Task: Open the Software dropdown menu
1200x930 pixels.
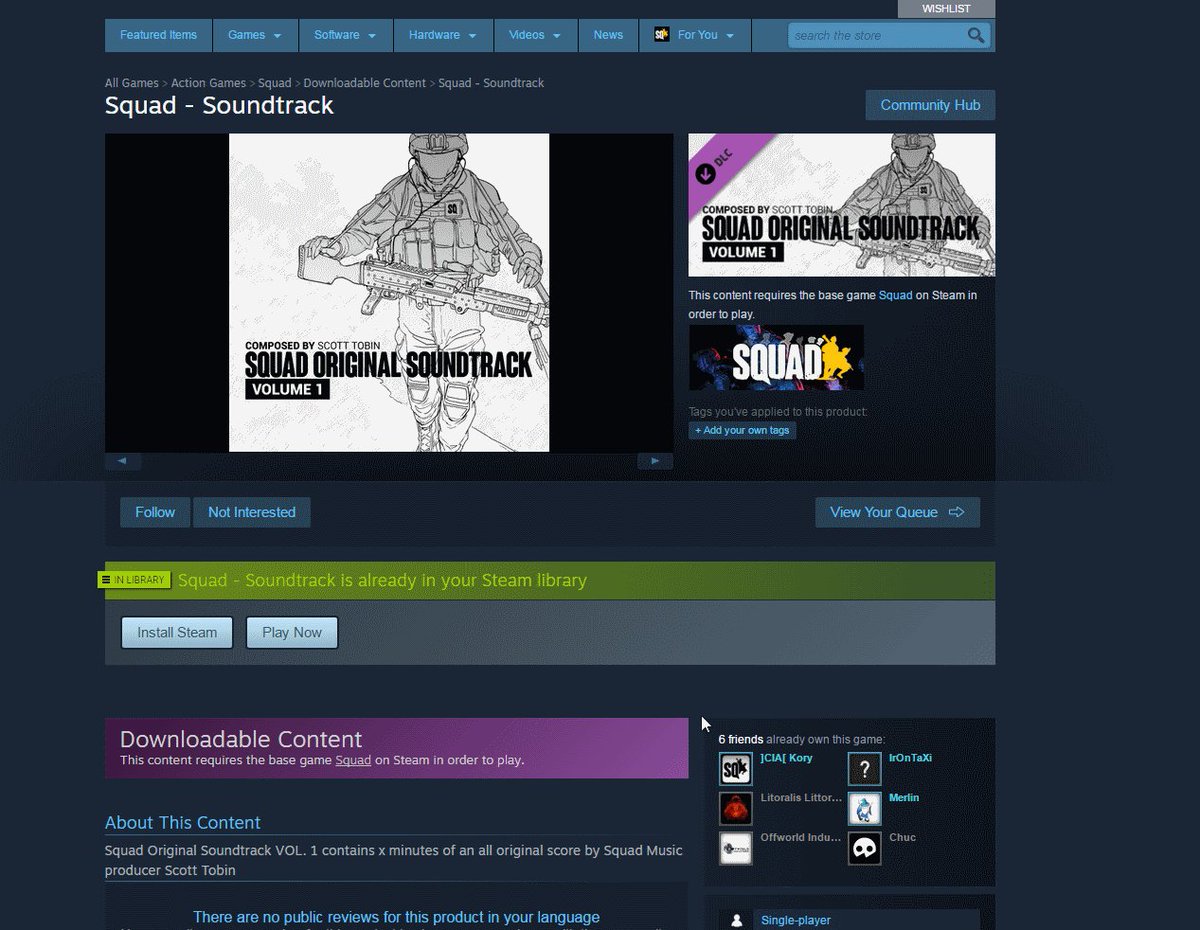Action: 345,35
